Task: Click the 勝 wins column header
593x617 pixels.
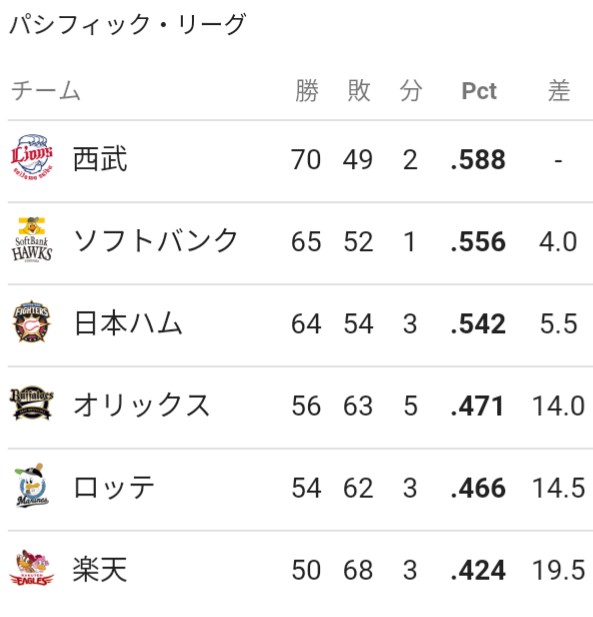Action: click(x=307, y=91)
